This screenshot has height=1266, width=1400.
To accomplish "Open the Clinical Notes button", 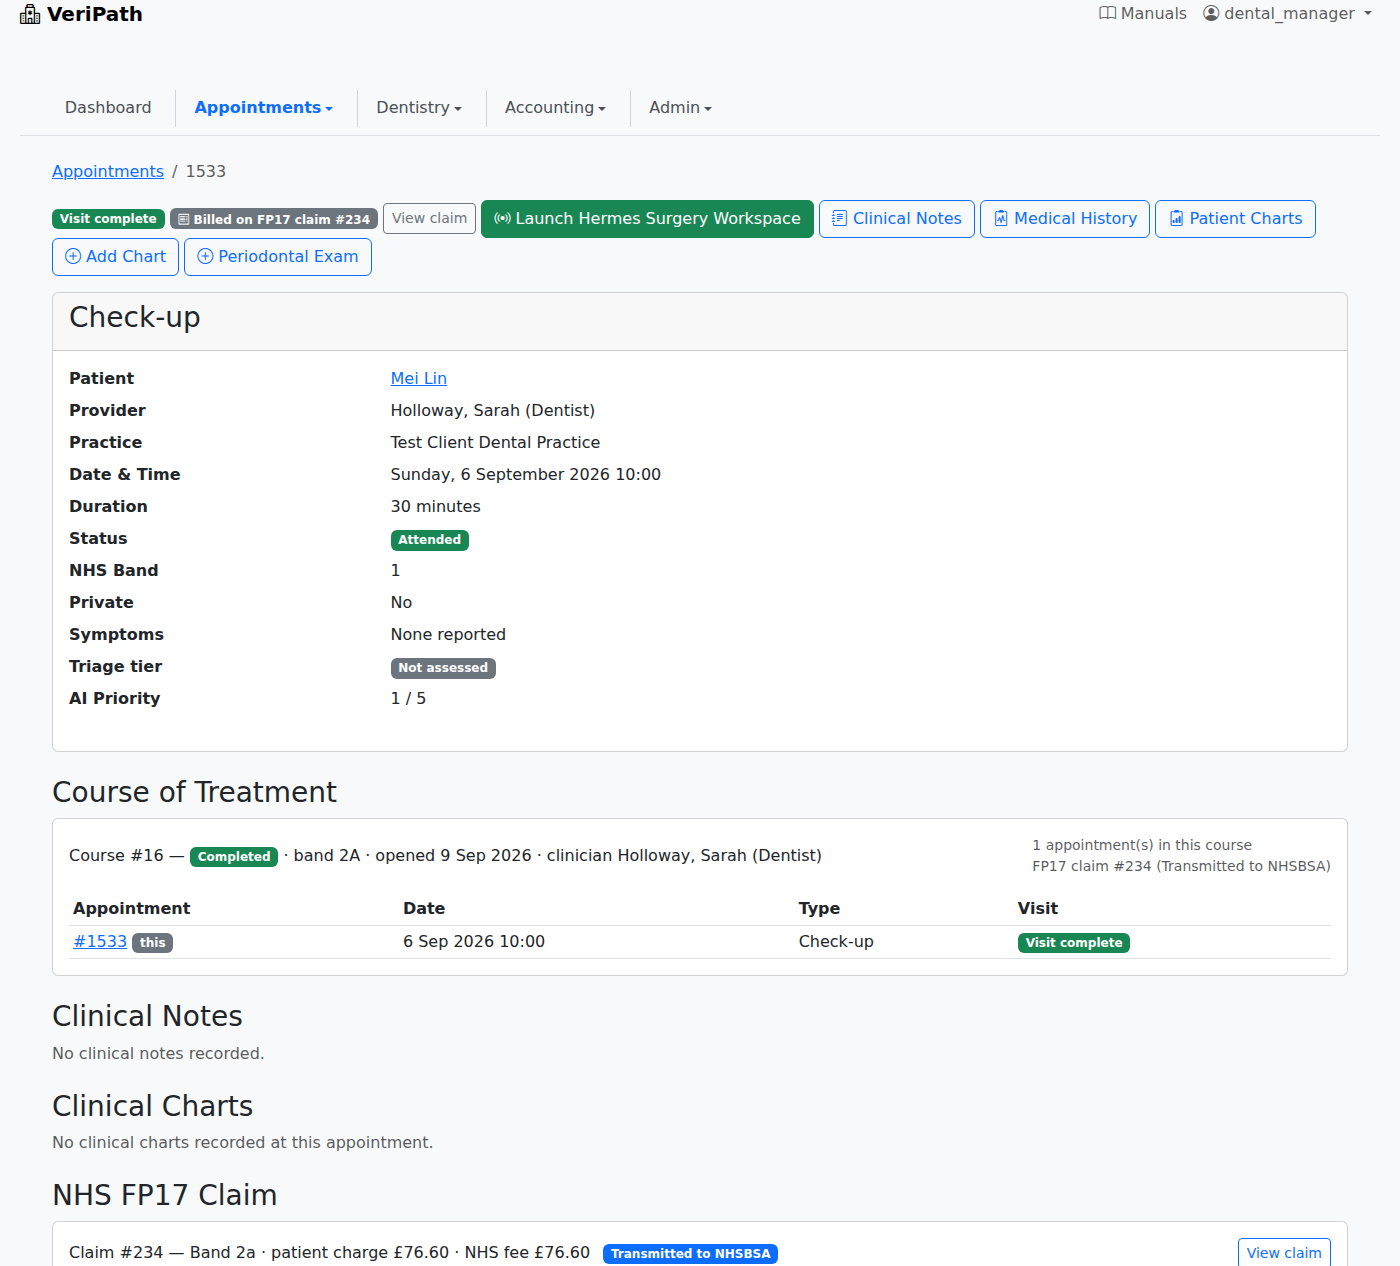I will (896, 218).
